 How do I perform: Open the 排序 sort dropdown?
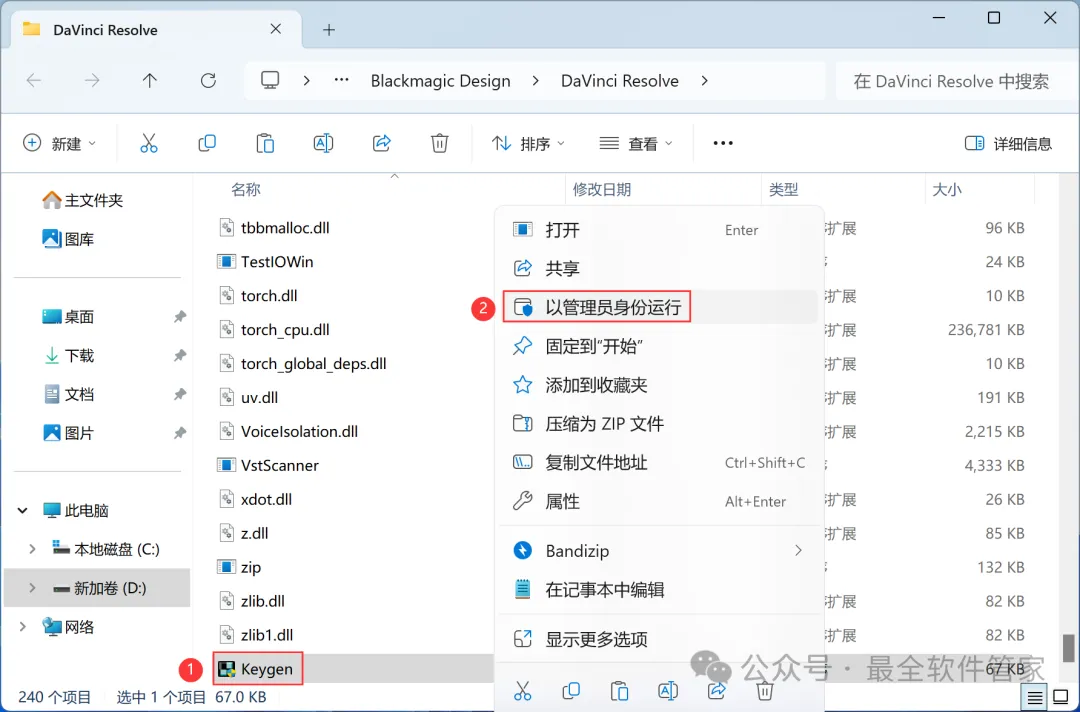click(528, 143)
